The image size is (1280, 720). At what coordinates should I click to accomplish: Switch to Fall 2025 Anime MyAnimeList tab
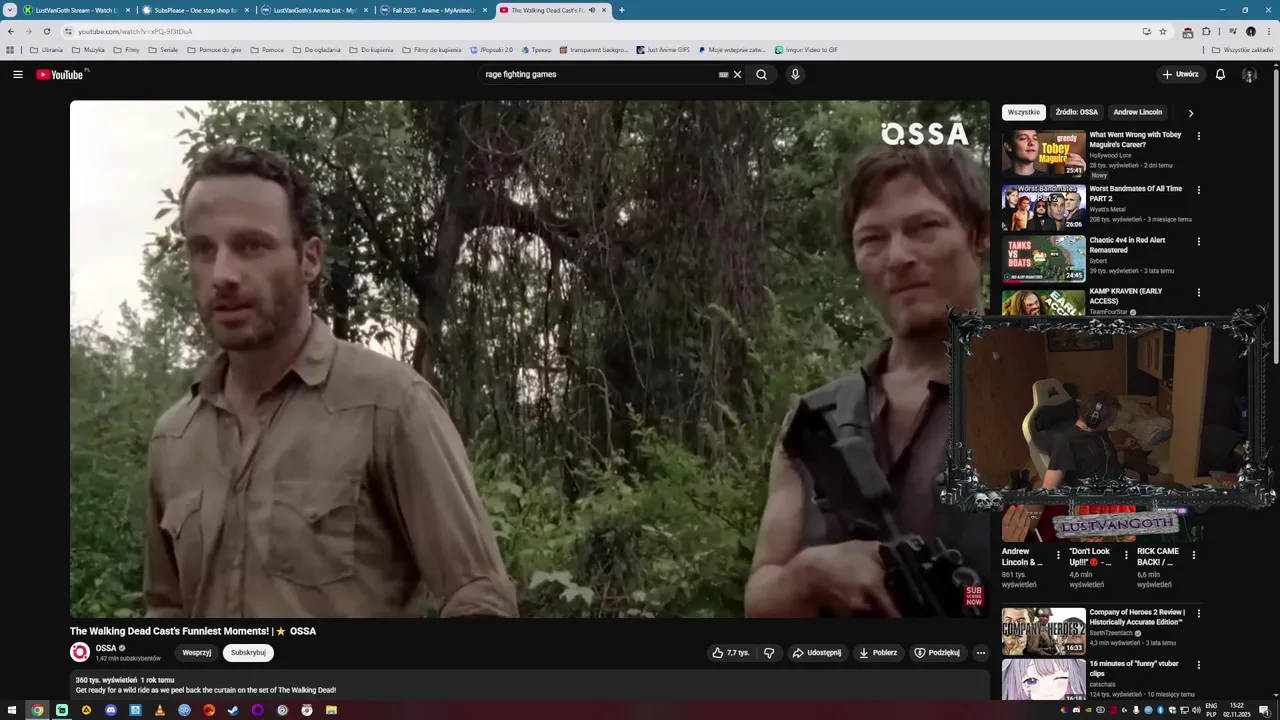[x=433, y=10]
